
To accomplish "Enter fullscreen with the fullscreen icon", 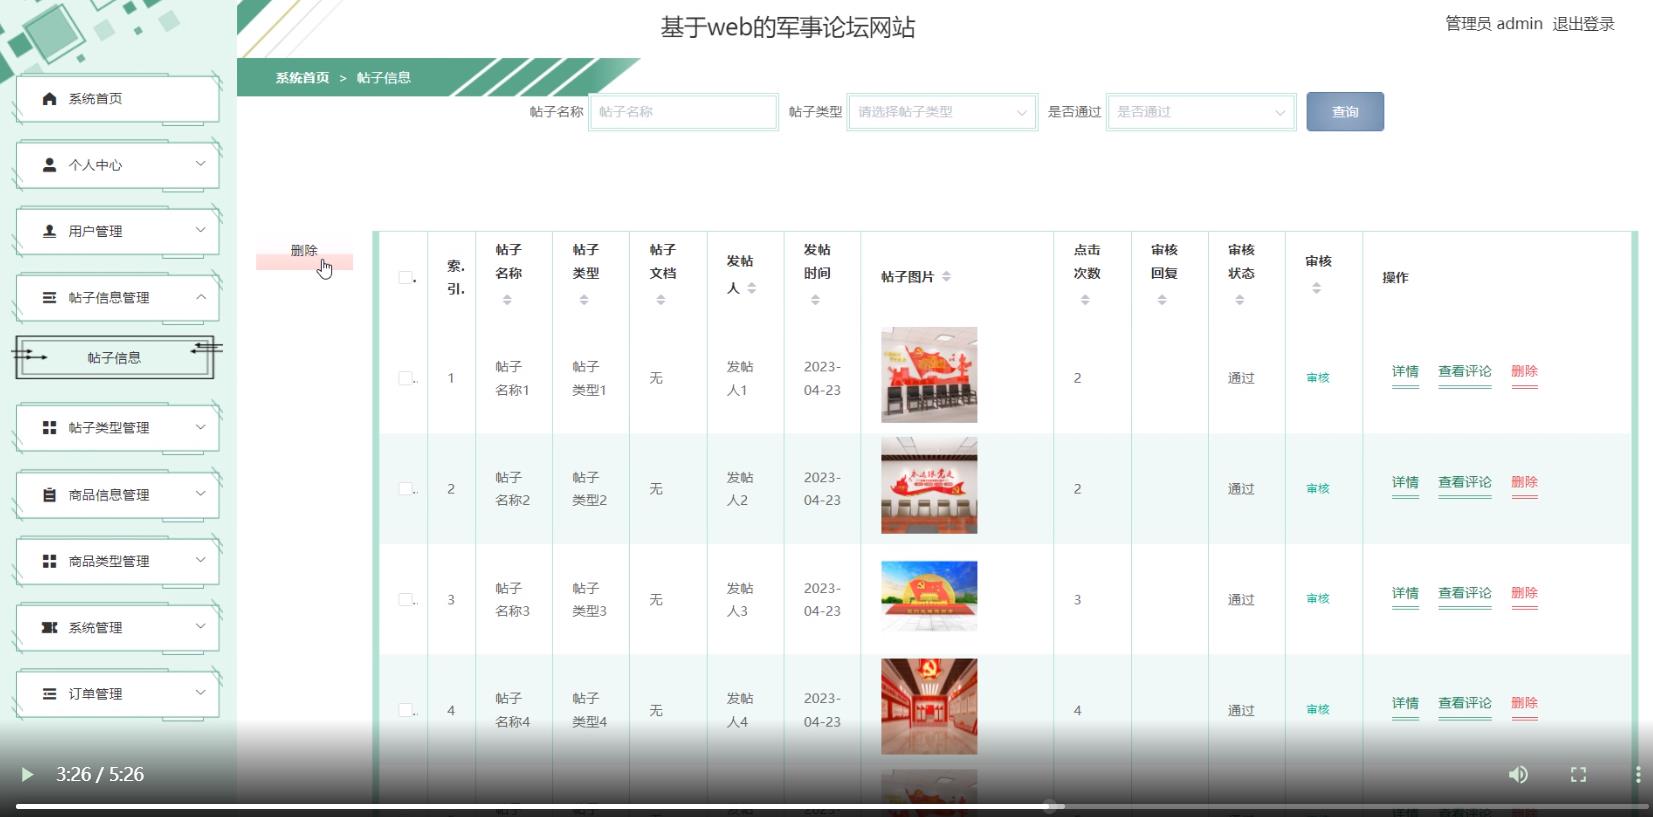I will [1578, 774].
